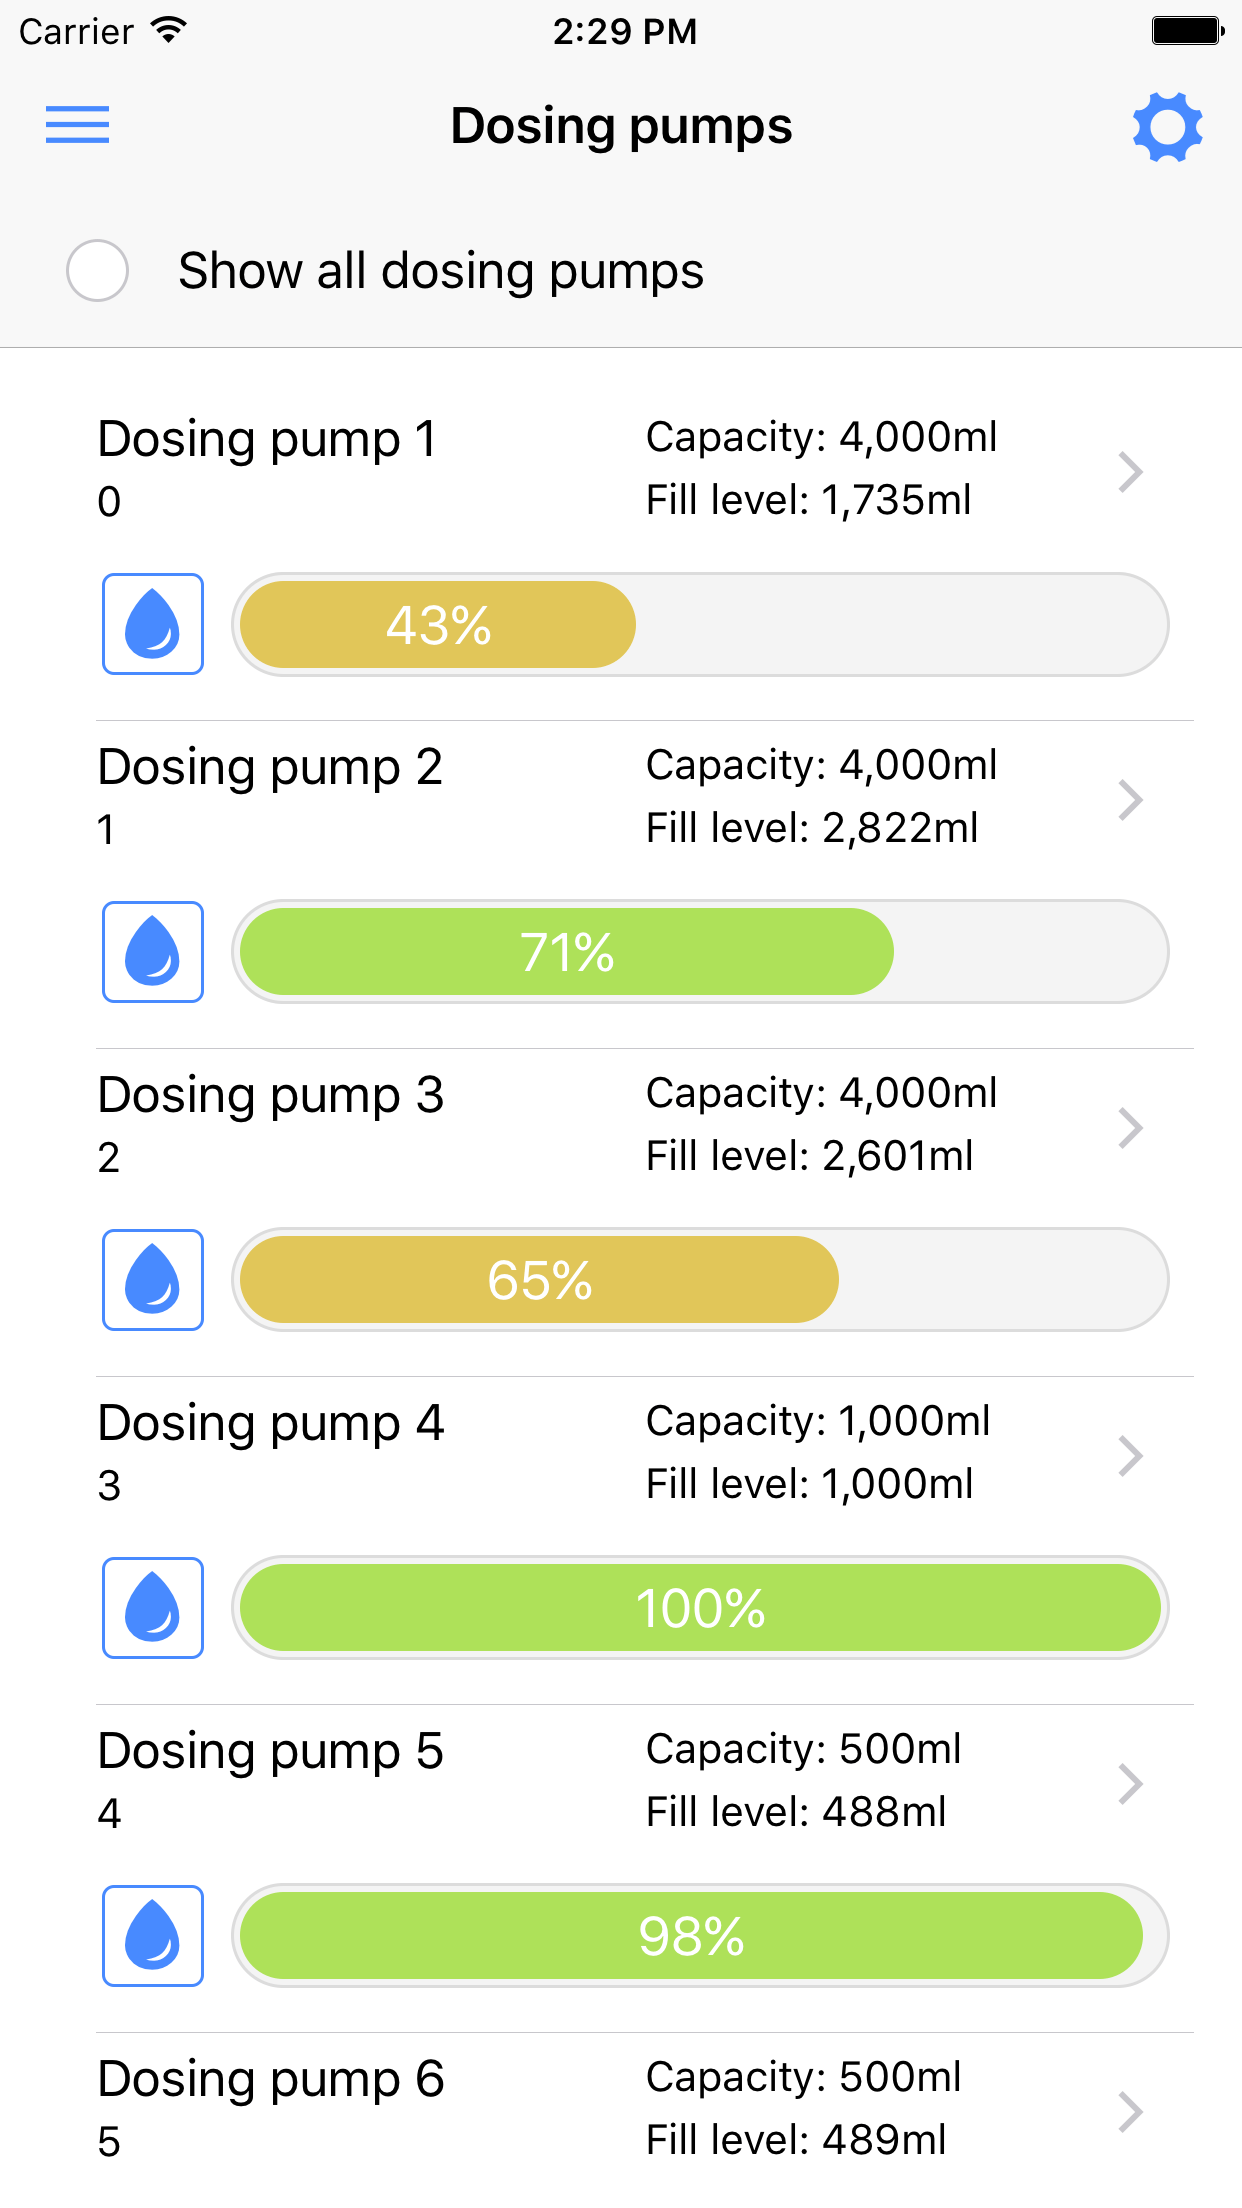
Task: Select the Dosing pump 3 title
Action: tap(271, 1096)
